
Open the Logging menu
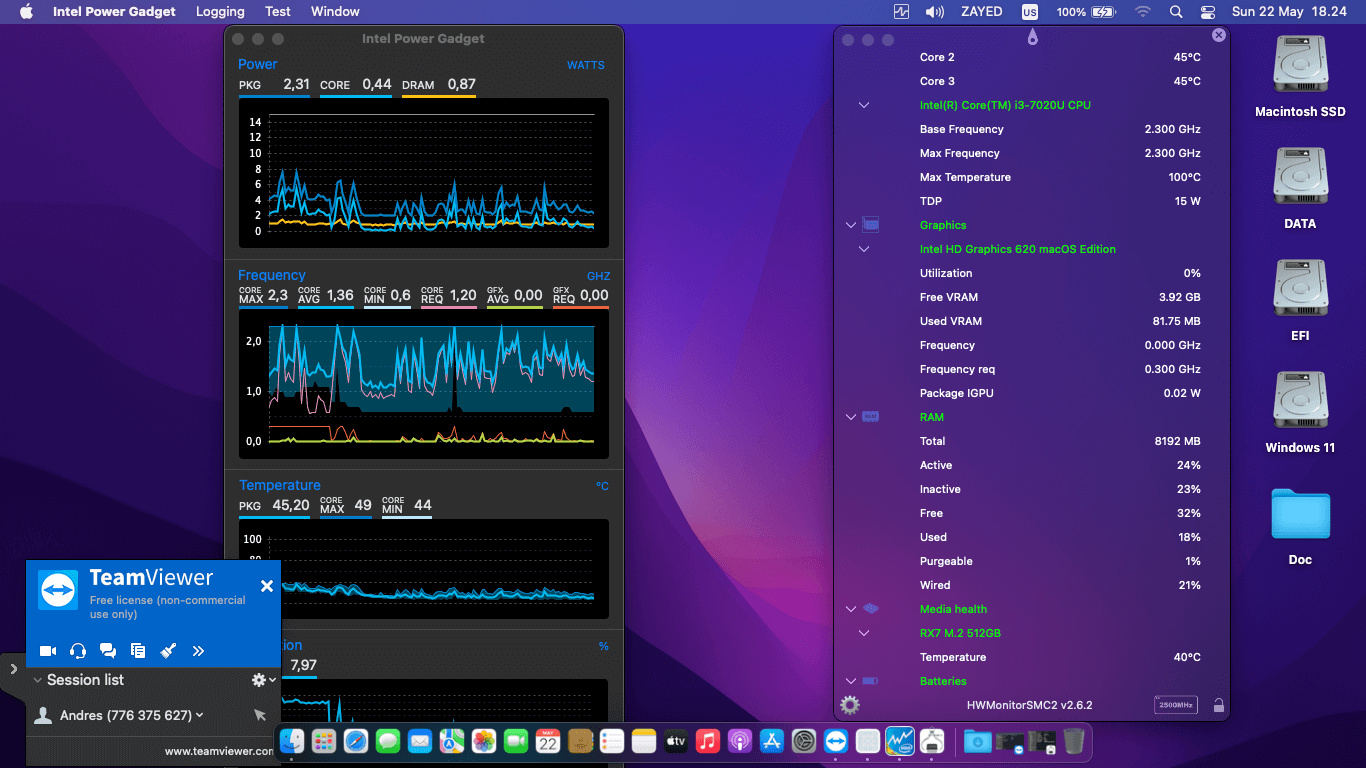pyautogui.click(x=220, y=11)
